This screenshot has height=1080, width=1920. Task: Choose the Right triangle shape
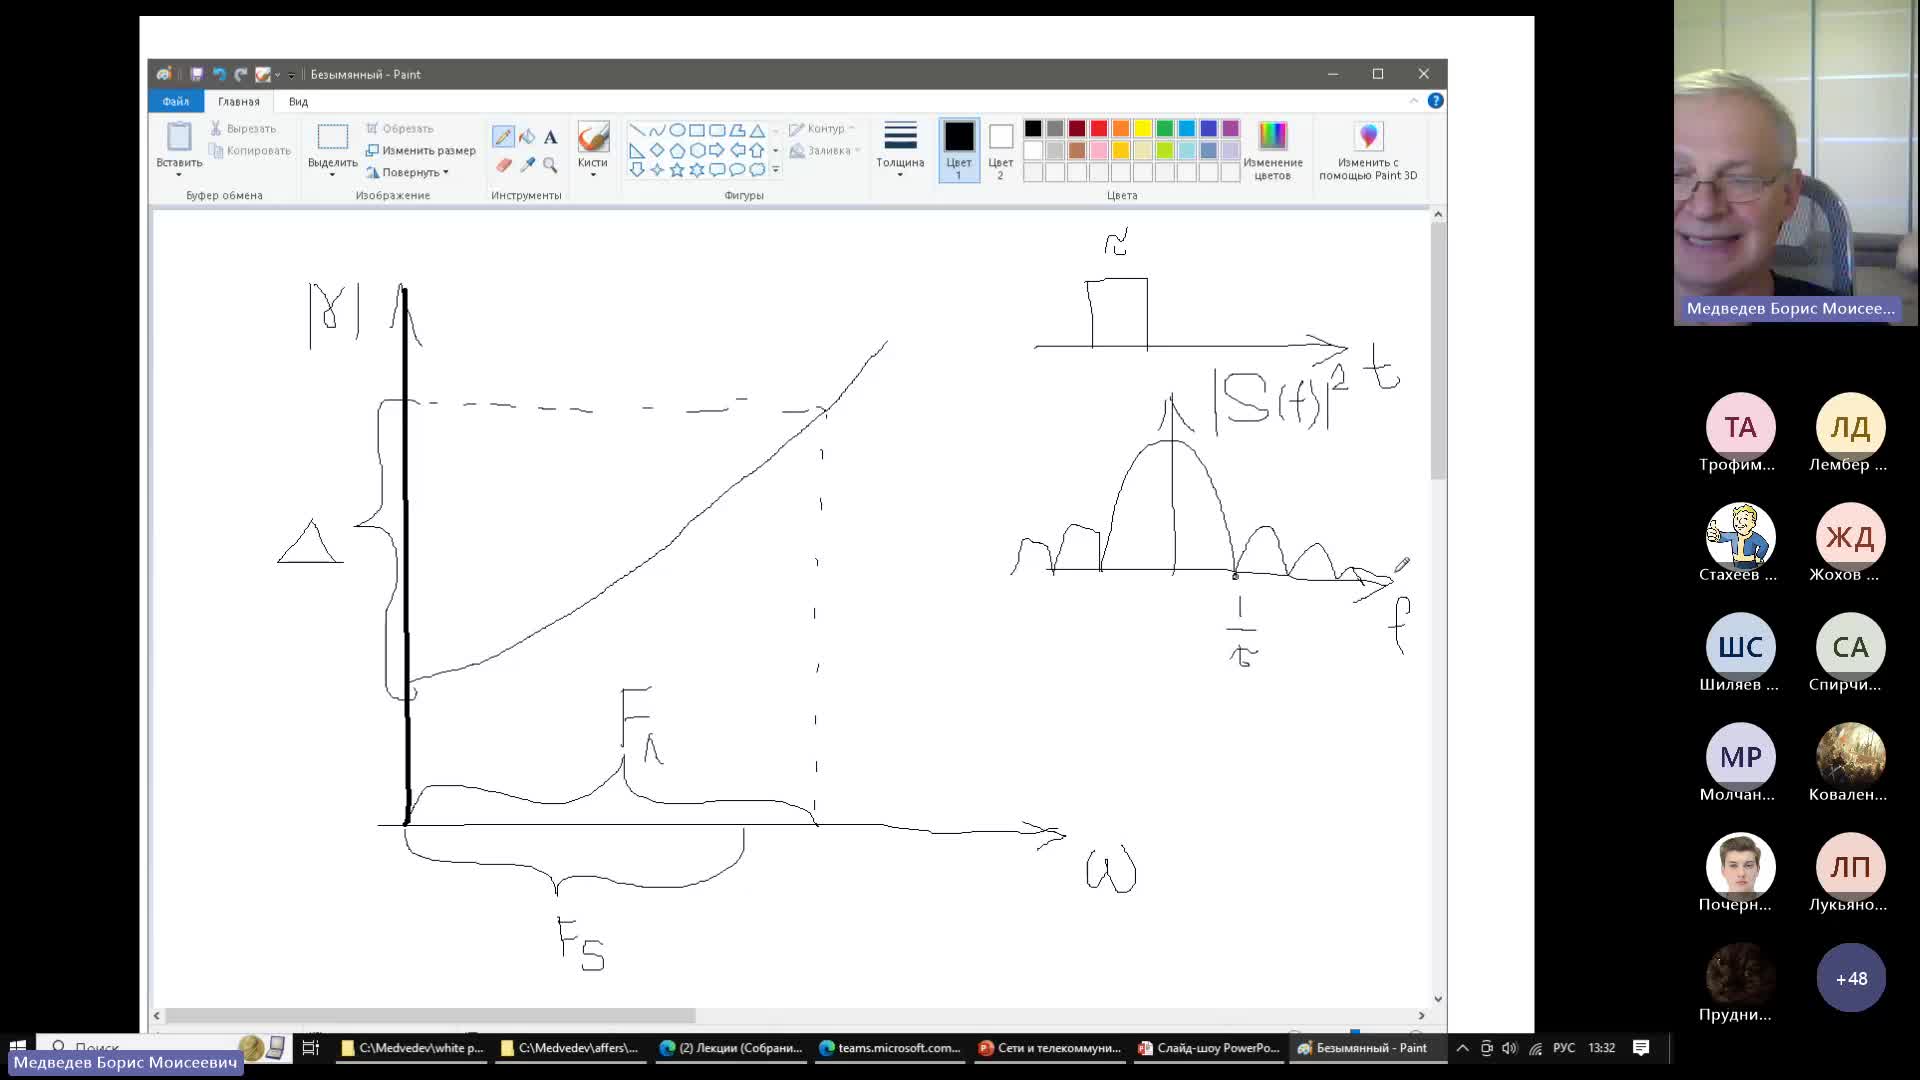click(x=637, y=150)
